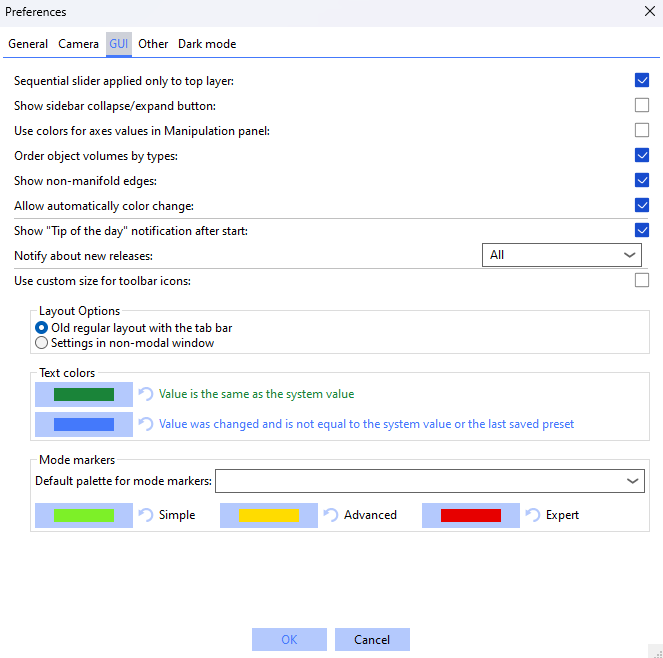The height and width of the screenshot is (658, 663).
Task: Reset the system value text color icon
Action: [x=146, y=394]
